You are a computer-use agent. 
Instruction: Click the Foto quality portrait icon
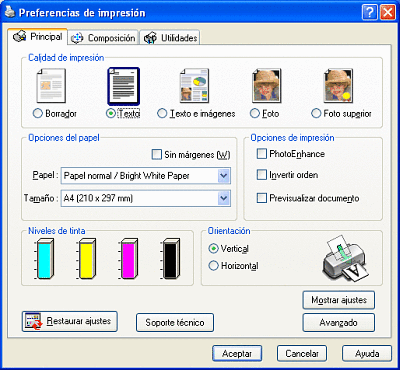tap(266, 86)
